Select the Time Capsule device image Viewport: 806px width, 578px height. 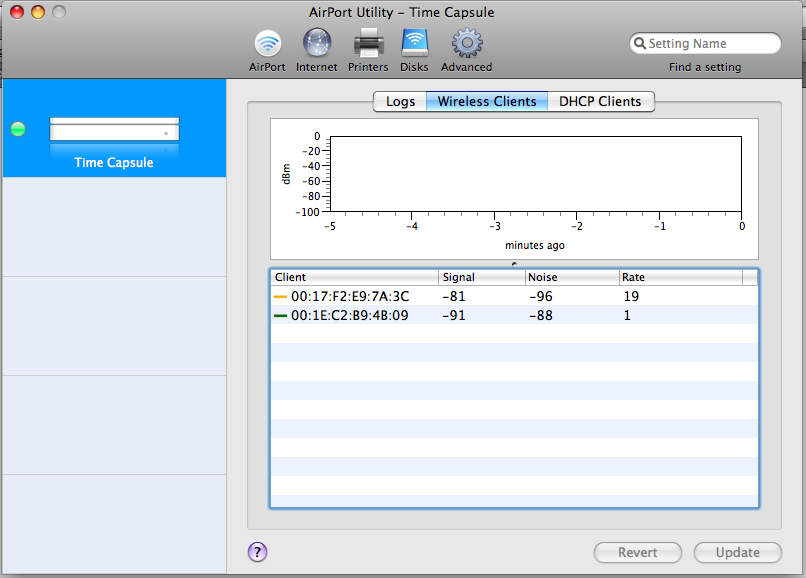114,129
